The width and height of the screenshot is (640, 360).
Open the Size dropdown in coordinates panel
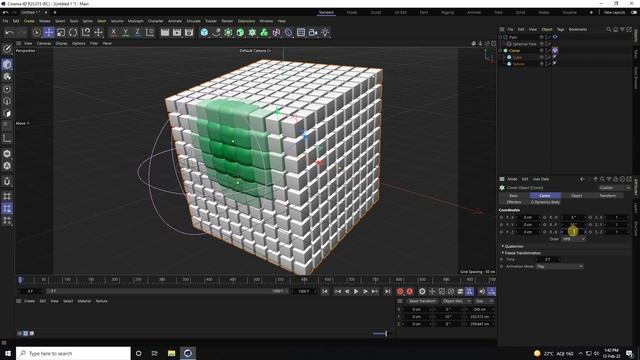coord(484,301)
